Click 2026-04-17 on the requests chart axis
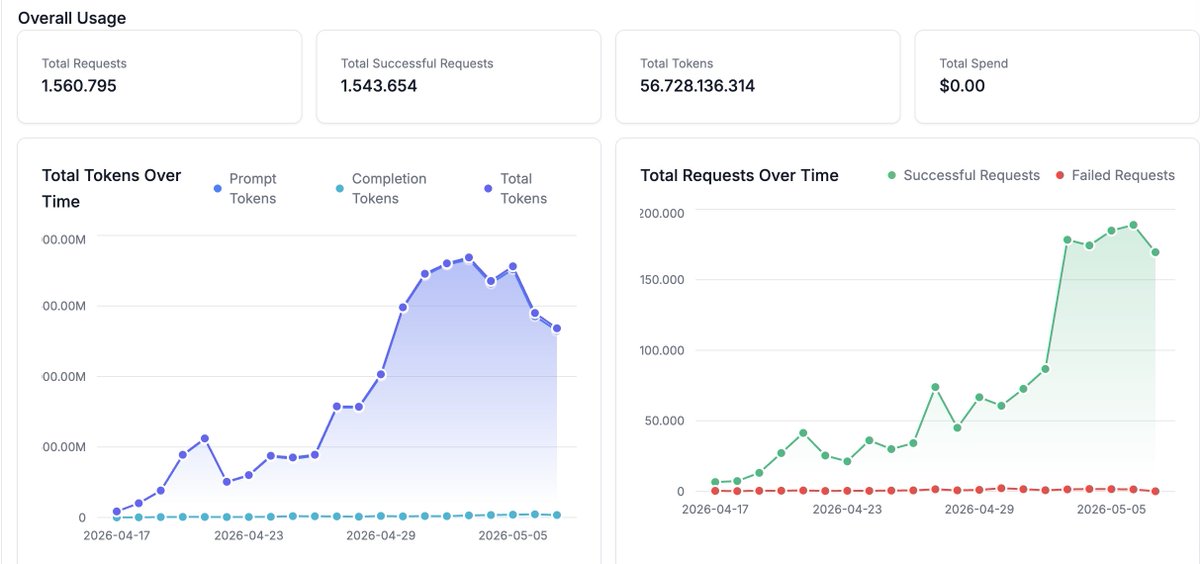Viewport: 1200px width, 564px height. [715, 509]
